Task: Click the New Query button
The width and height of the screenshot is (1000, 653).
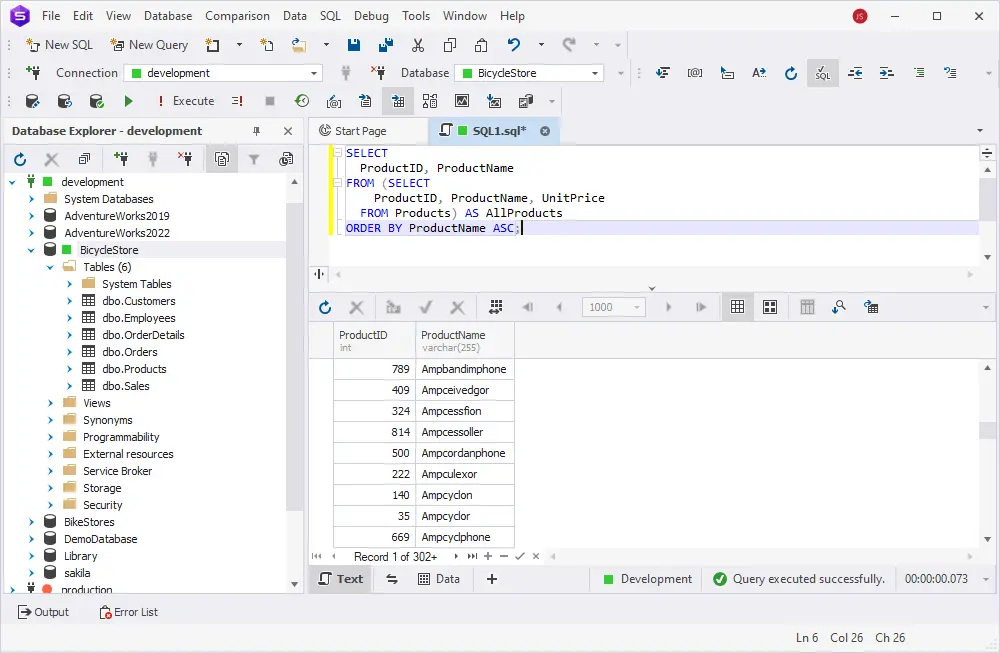Action: coord(149,45)
